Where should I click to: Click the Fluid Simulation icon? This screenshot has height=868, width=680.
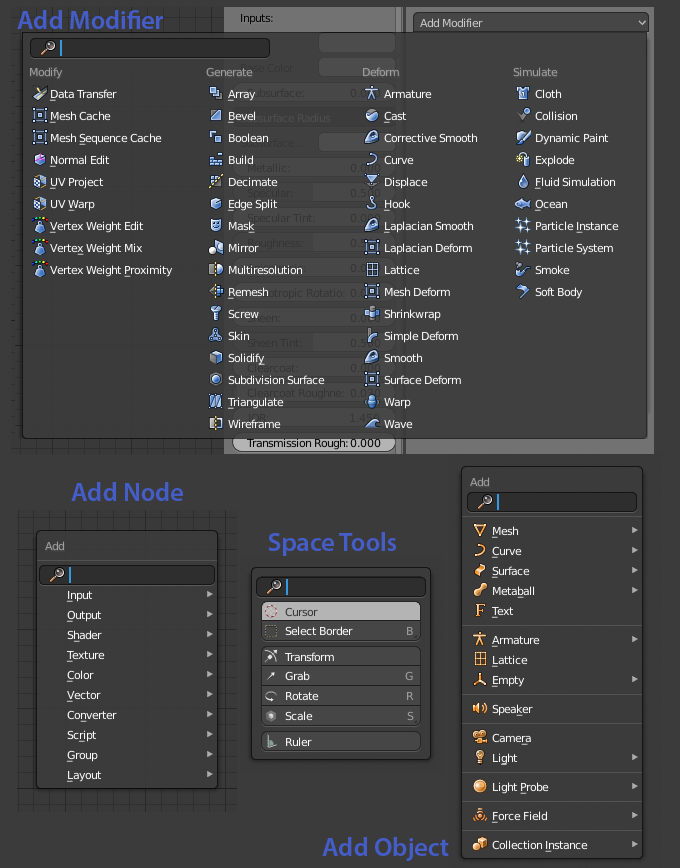point(522,181)
